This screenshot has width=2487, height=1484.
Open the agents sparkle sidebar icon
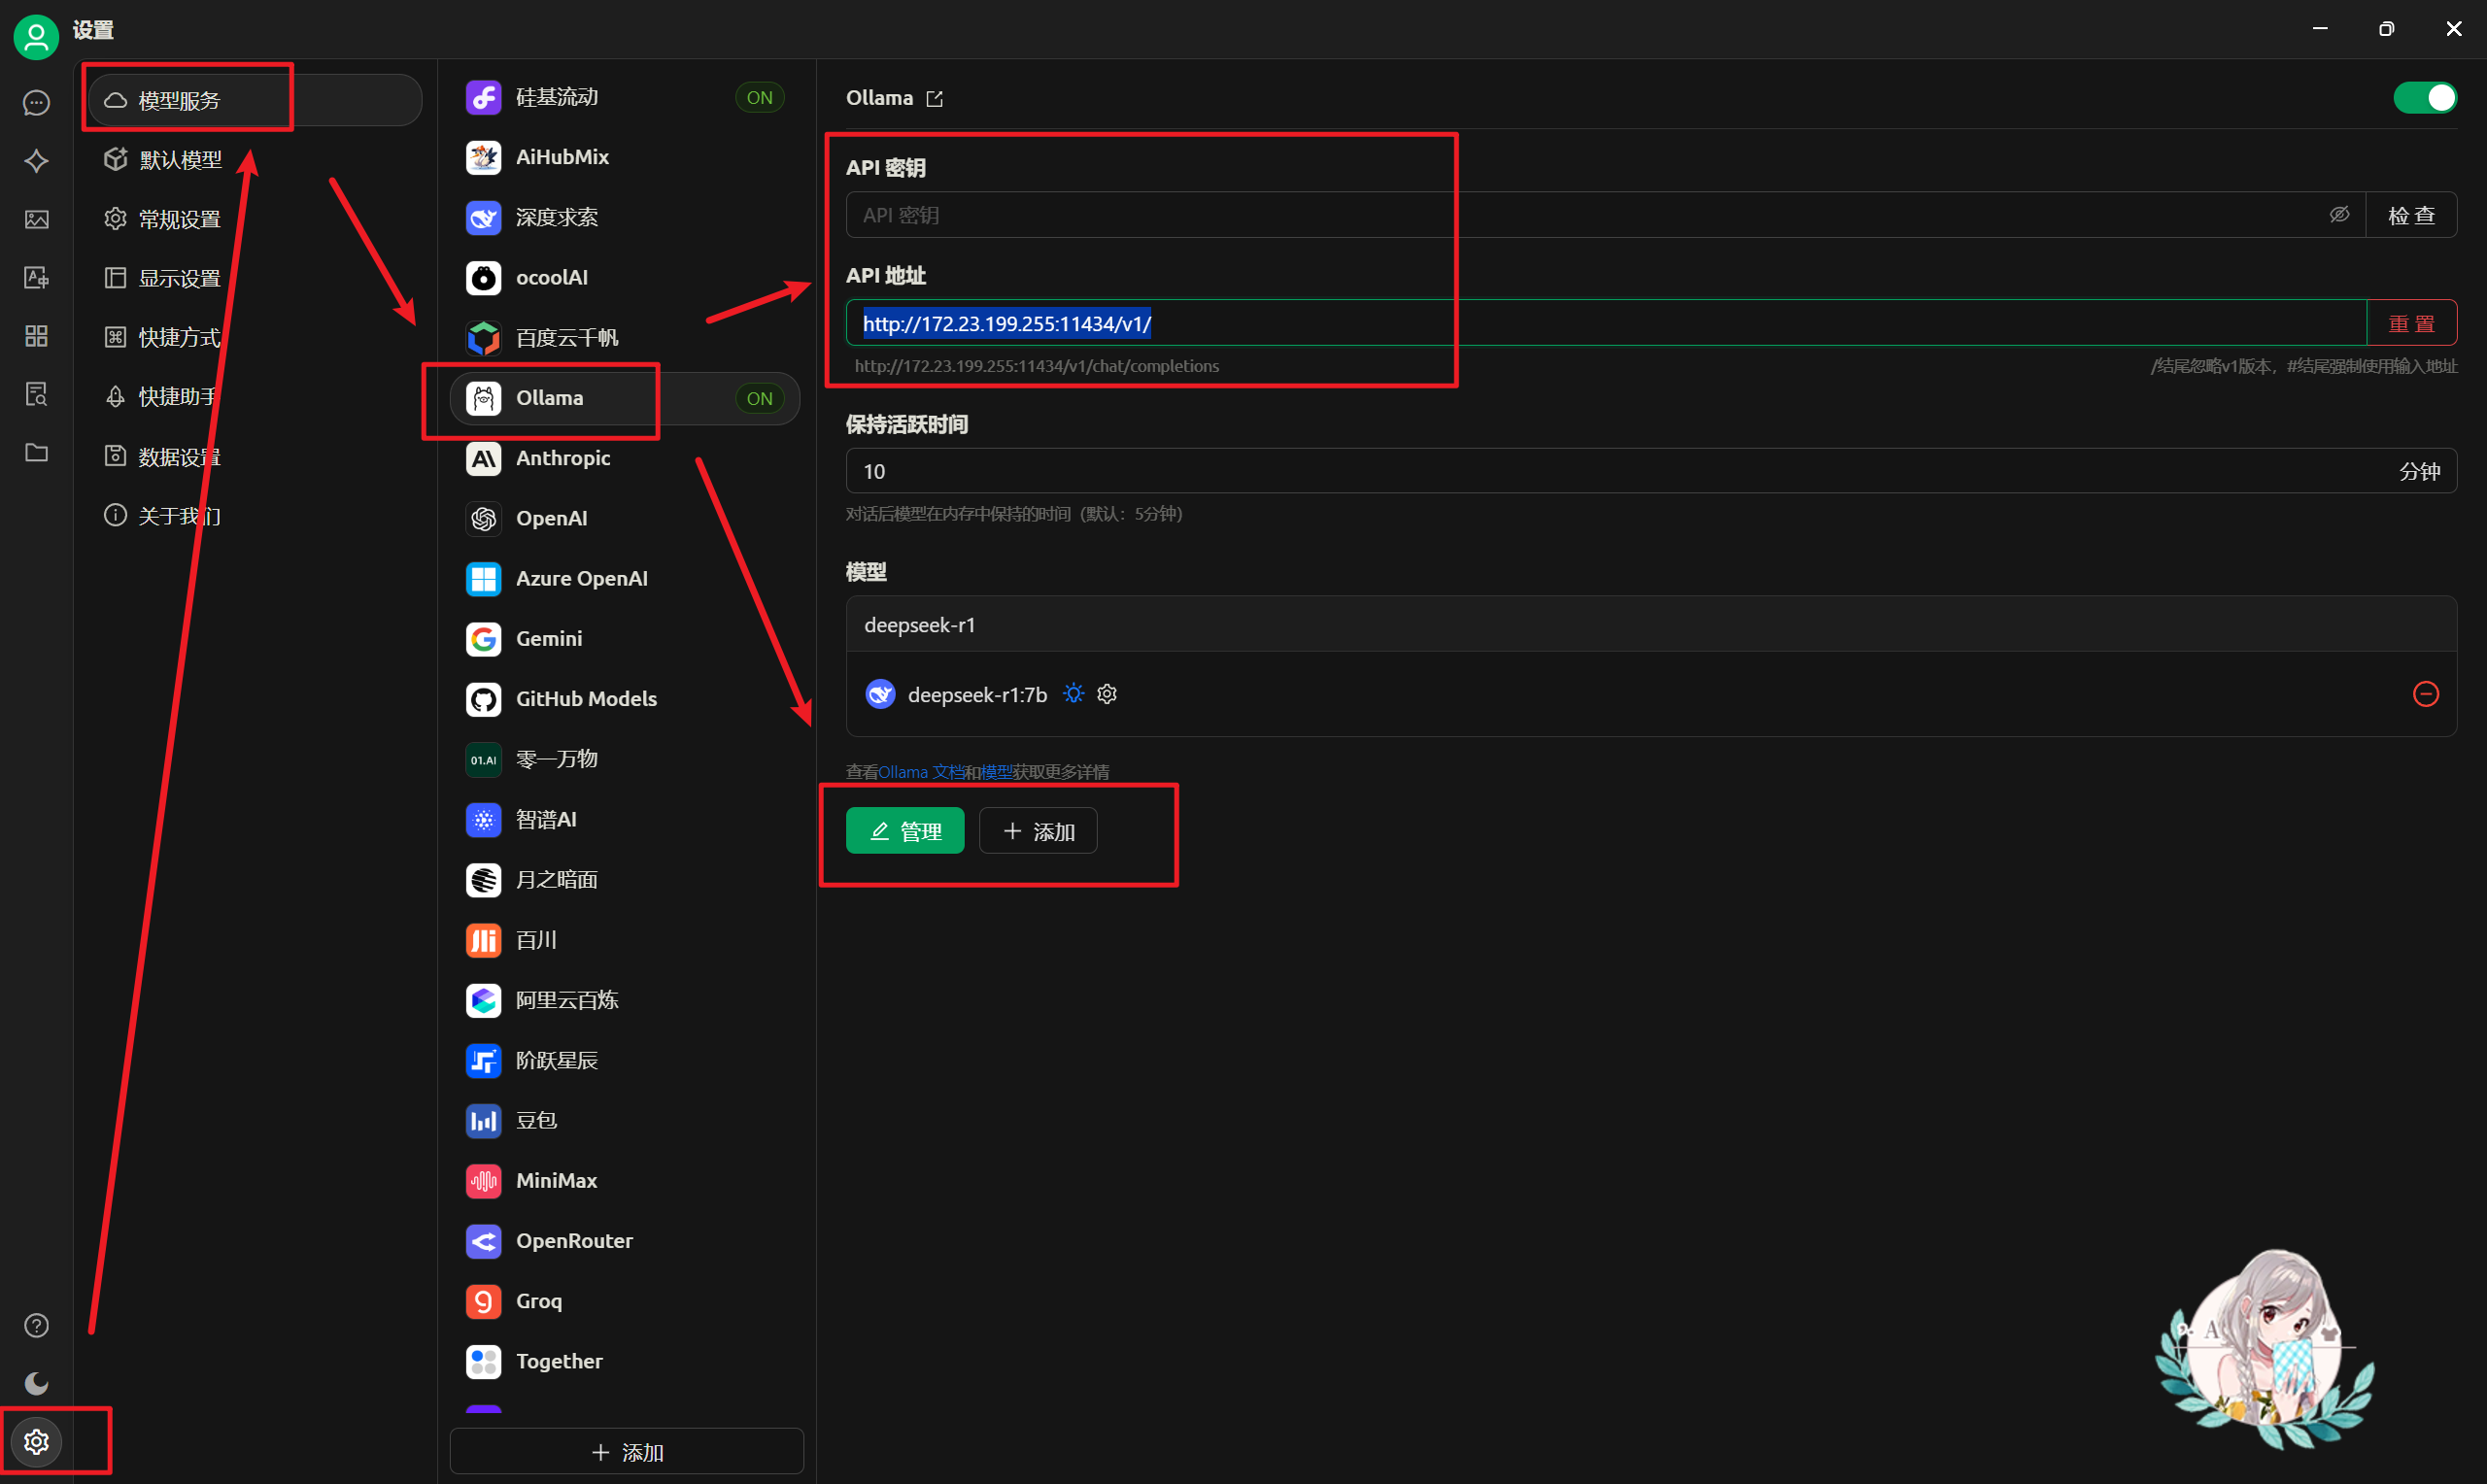click(x=37, y=161)
